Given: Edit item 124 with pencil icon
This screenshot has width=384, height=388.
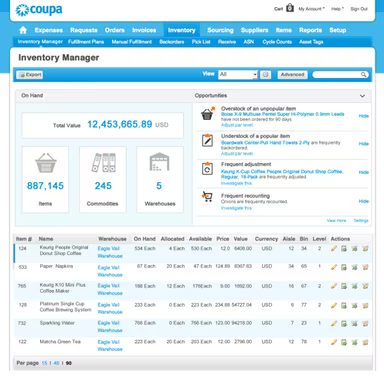Looking at the screenshot, I should click(x=334, y=249).
